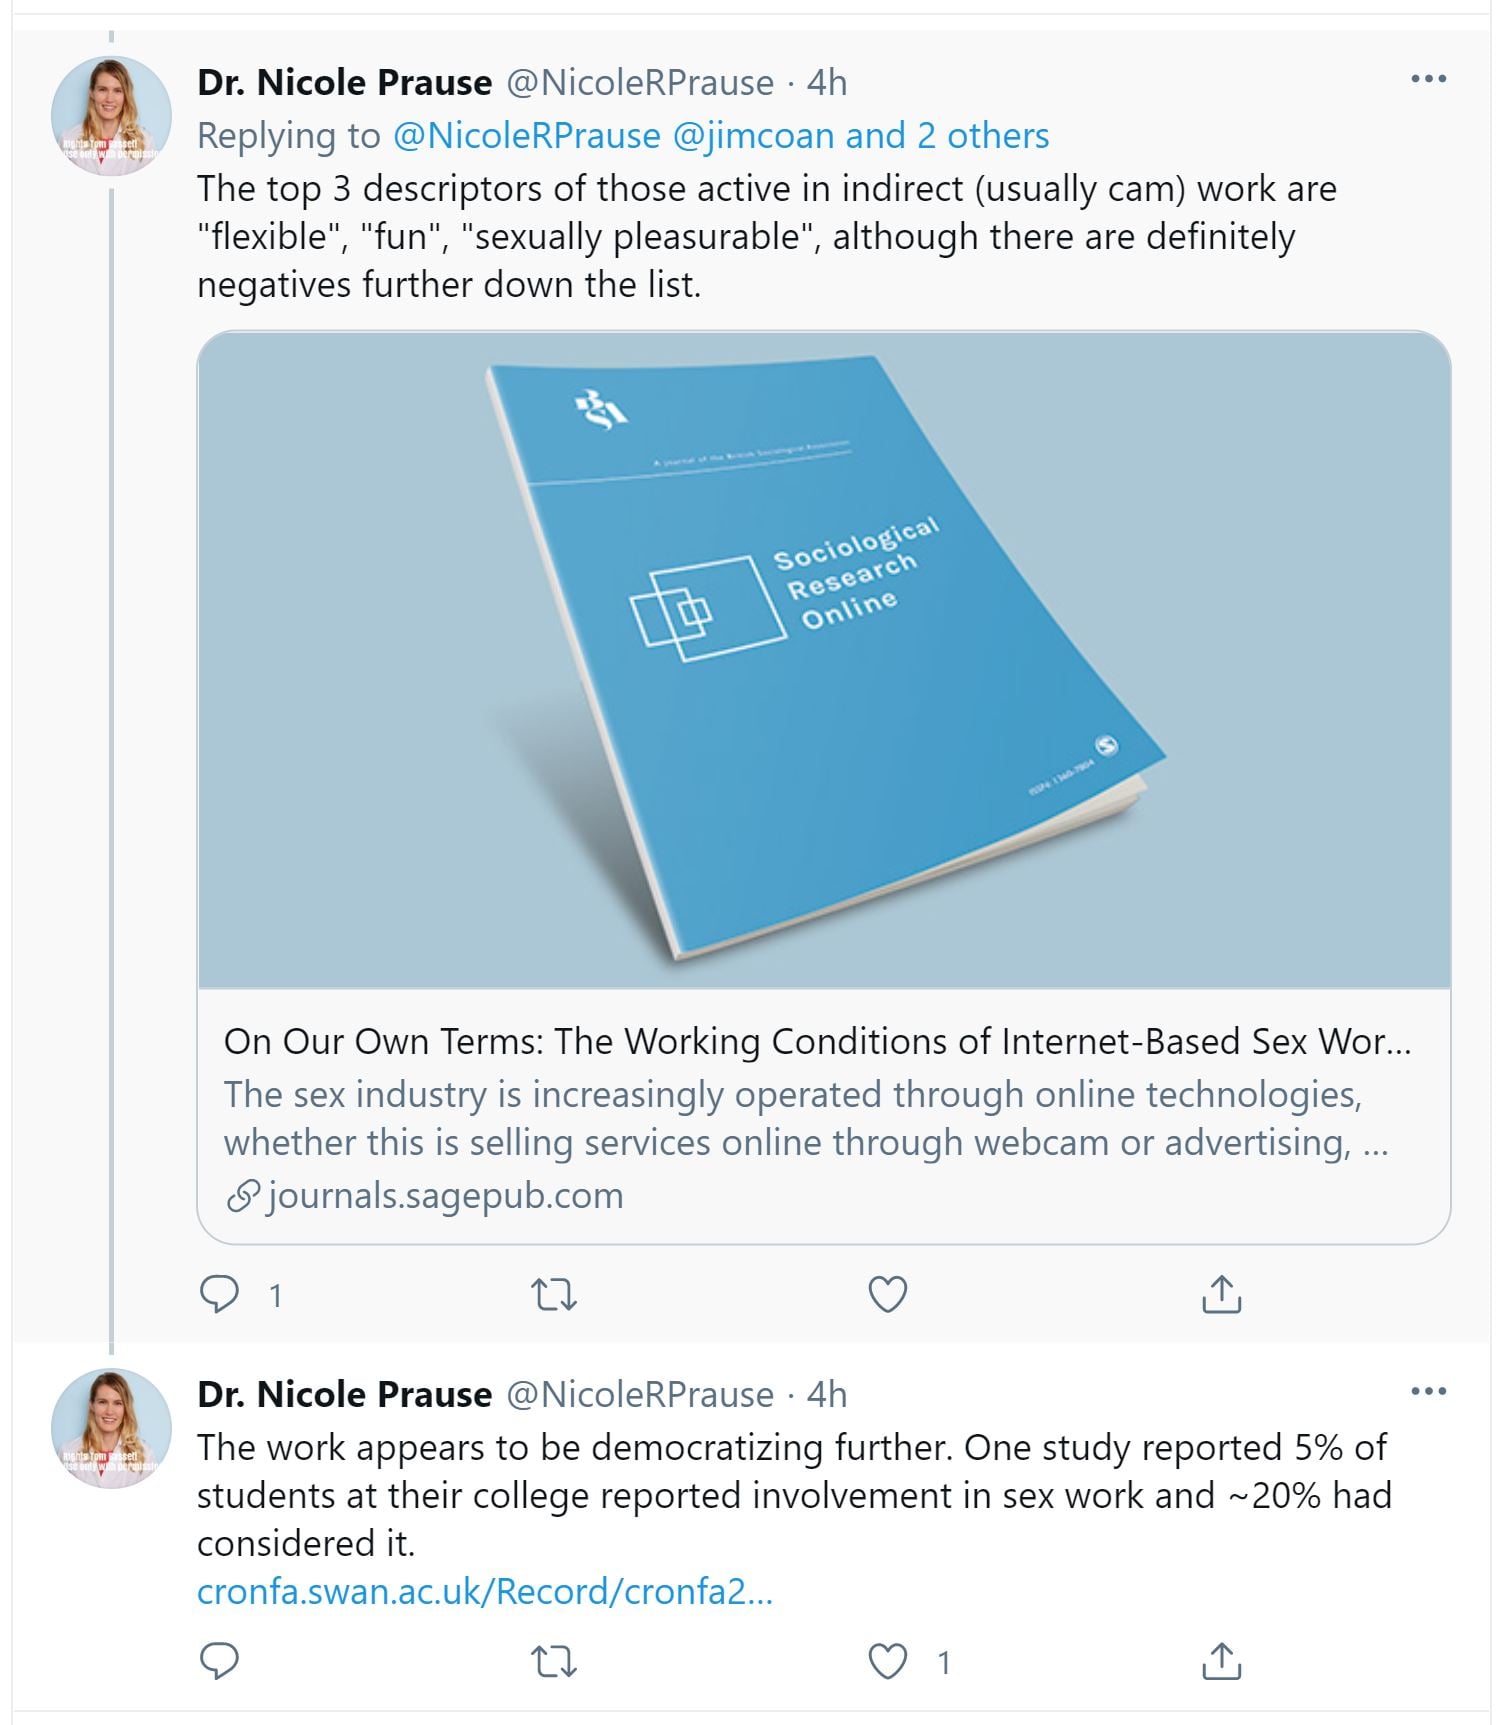Reply to the tweet about college students
The image size is (1503, 1725).
click(220, 1661)
